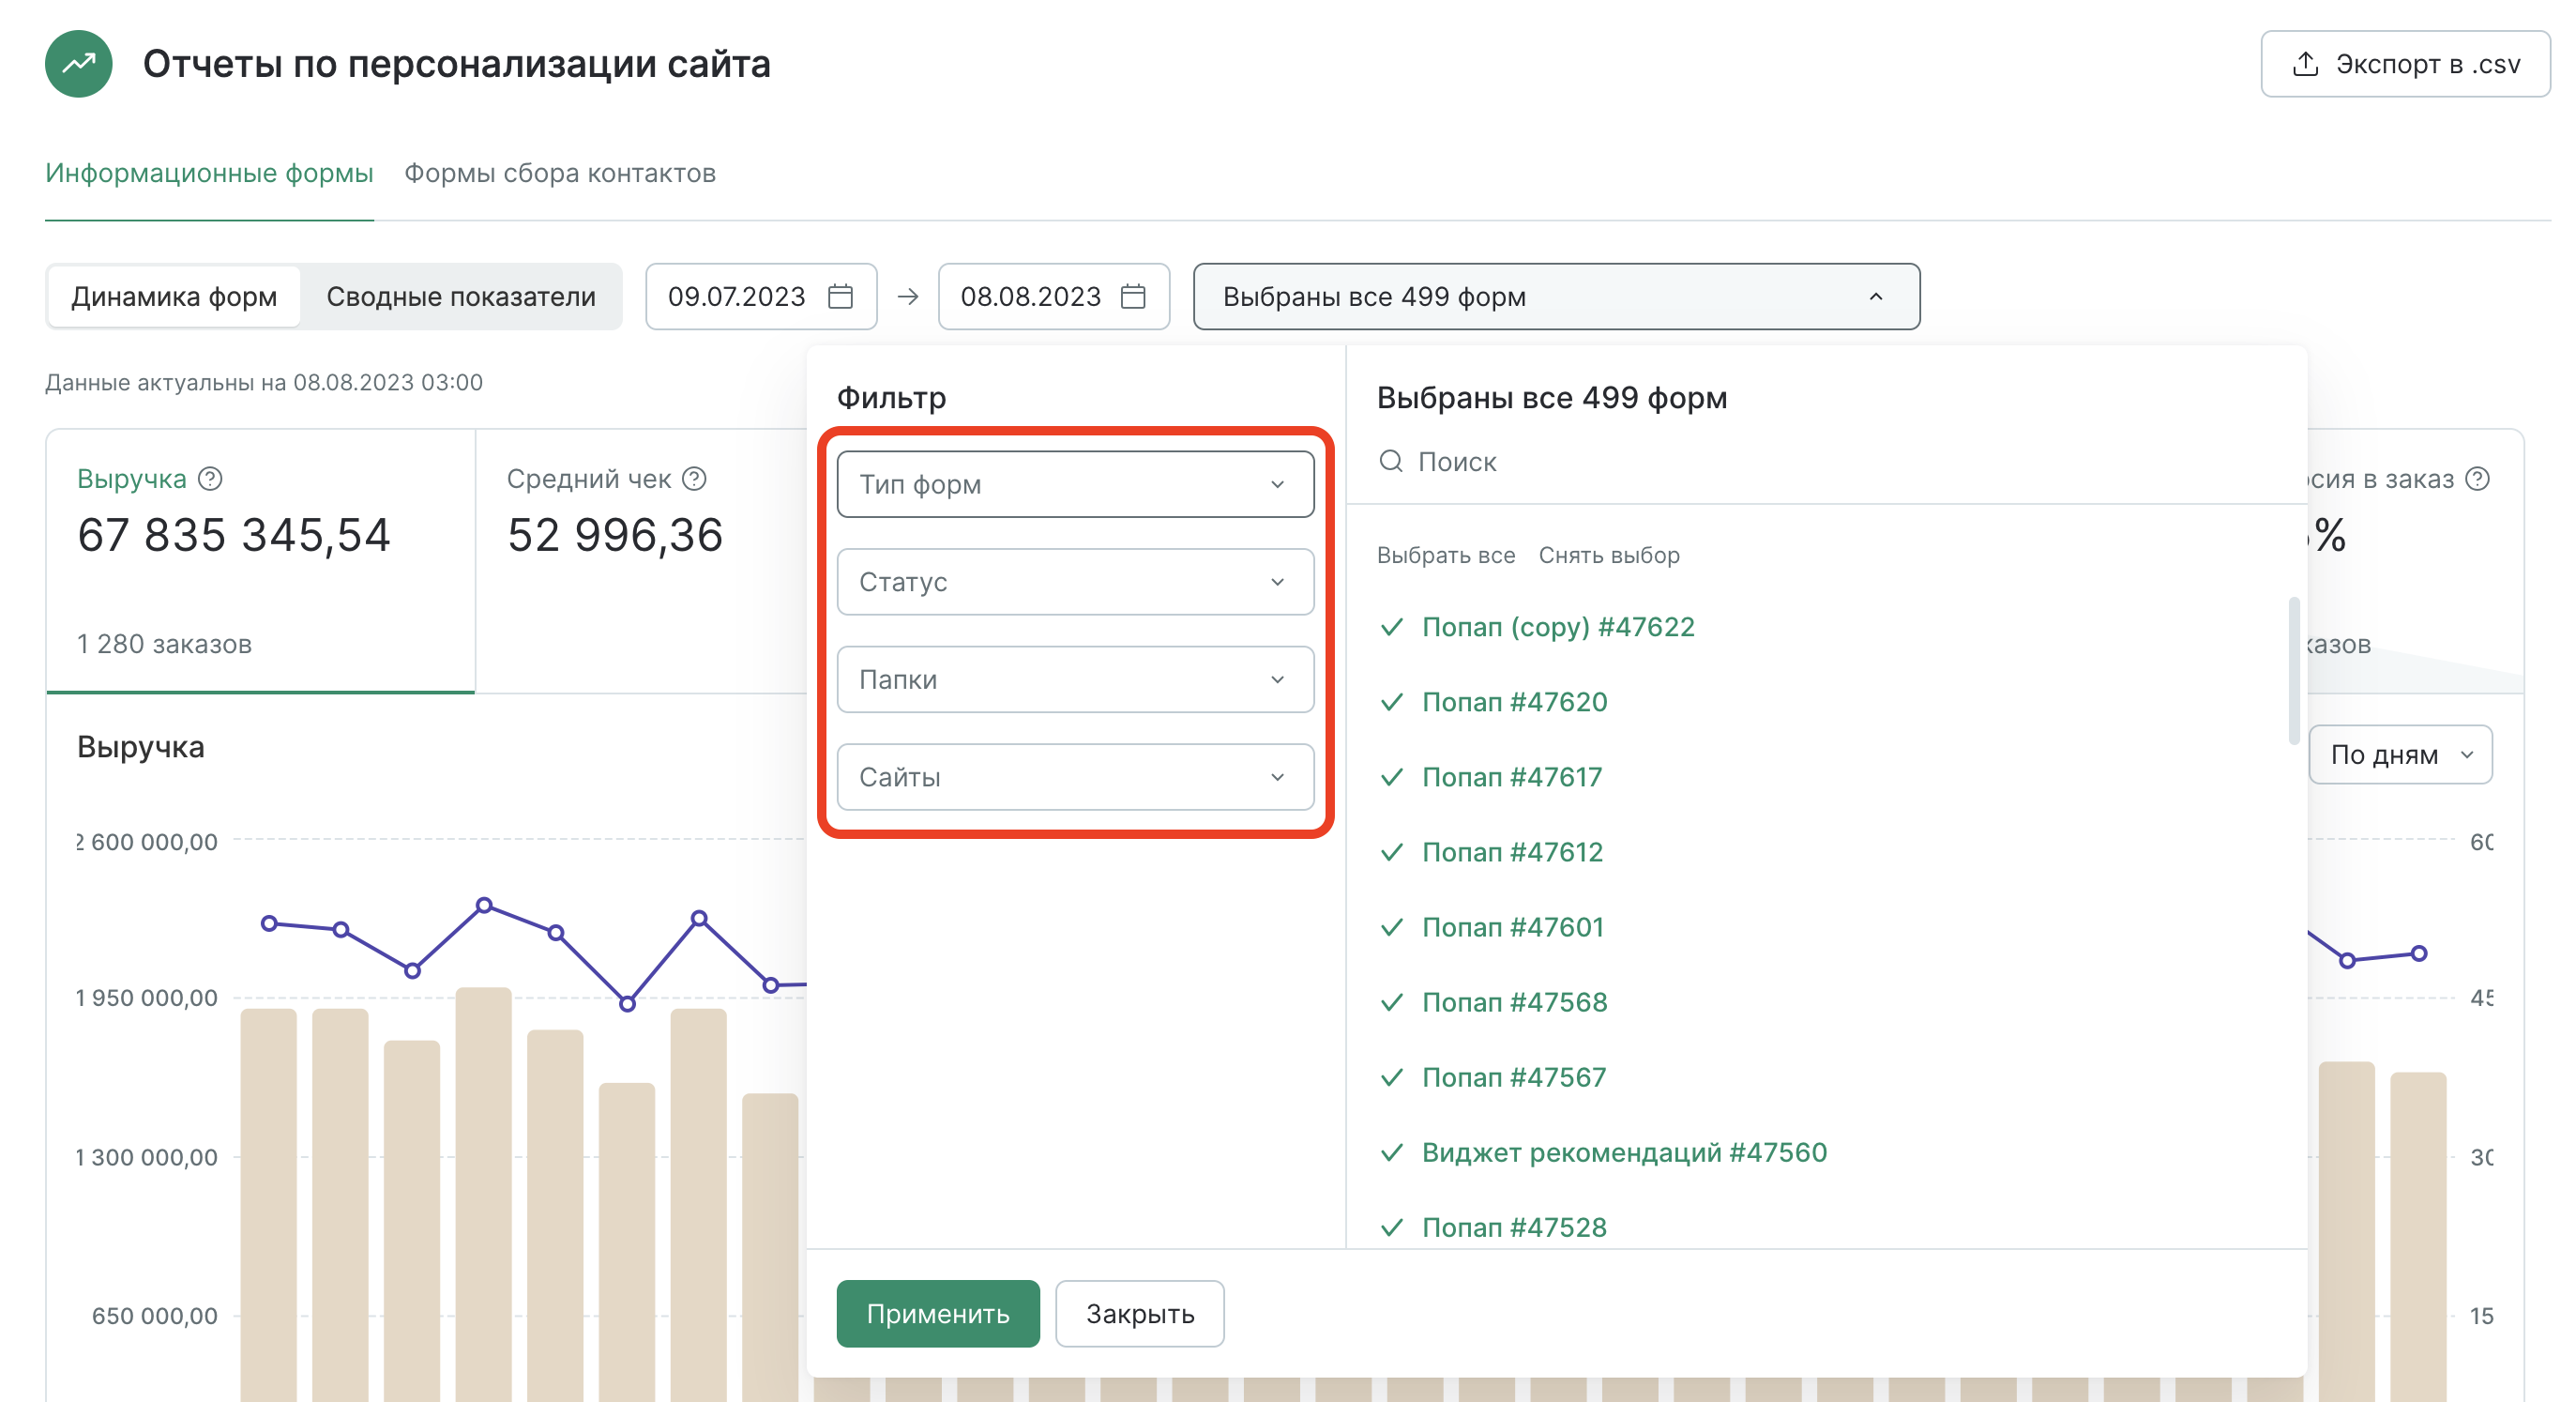Open the Тип форм filter dropdown
Image resolution: width=2576 pixels, height=1402 pixels.
point(1075,484)
